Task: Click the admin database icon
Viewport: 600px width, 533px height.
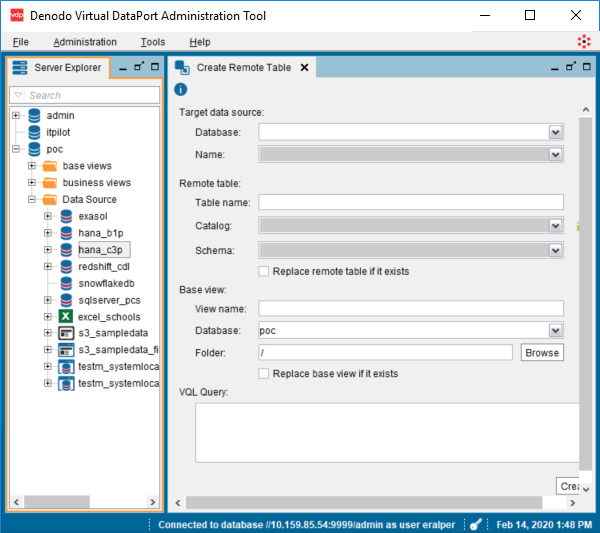Action: coord(34,116)
